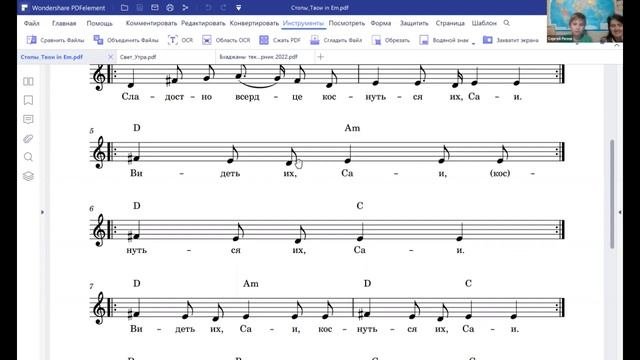Click the search magnifier in the menu bar
The image size is (640, 360).
[507, 23]
